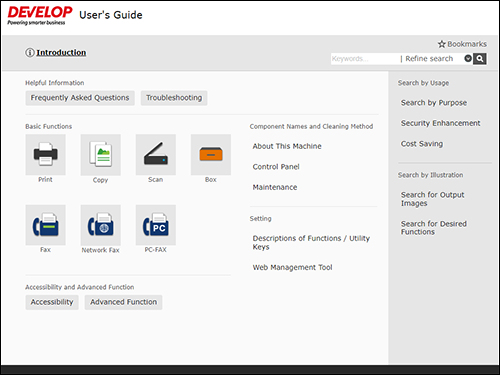
Task: Open the Copy function icon
Action: (100, 155)
